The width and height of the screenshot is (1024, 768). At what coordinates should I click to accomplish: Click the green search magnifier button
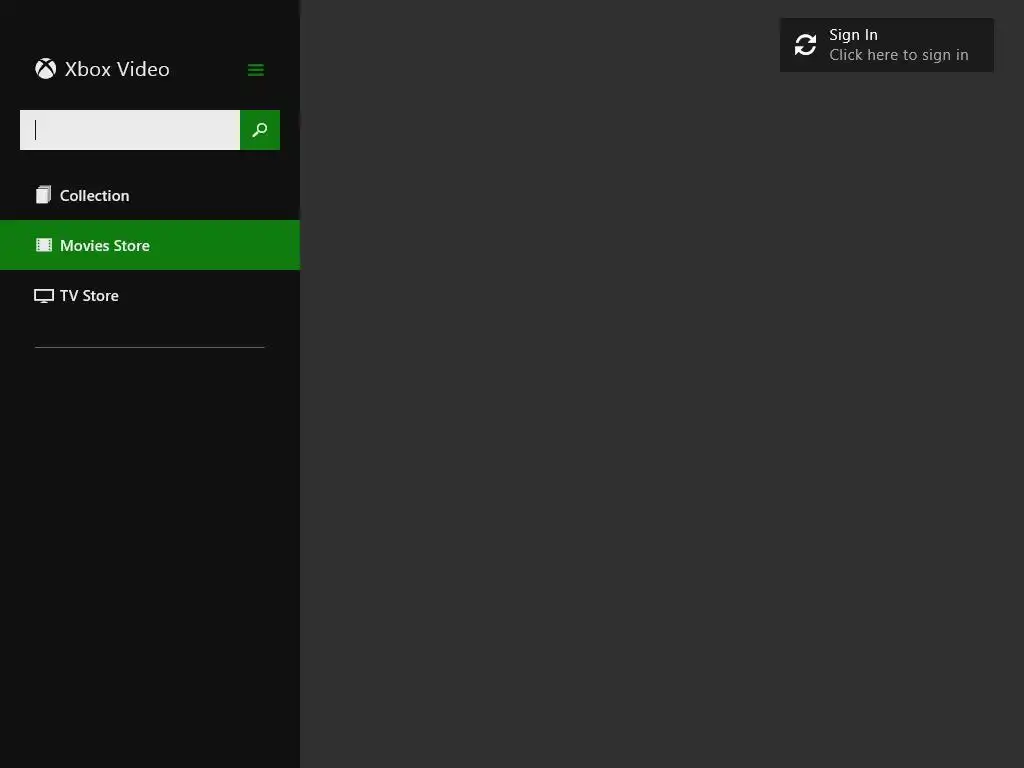pos(260,130)
